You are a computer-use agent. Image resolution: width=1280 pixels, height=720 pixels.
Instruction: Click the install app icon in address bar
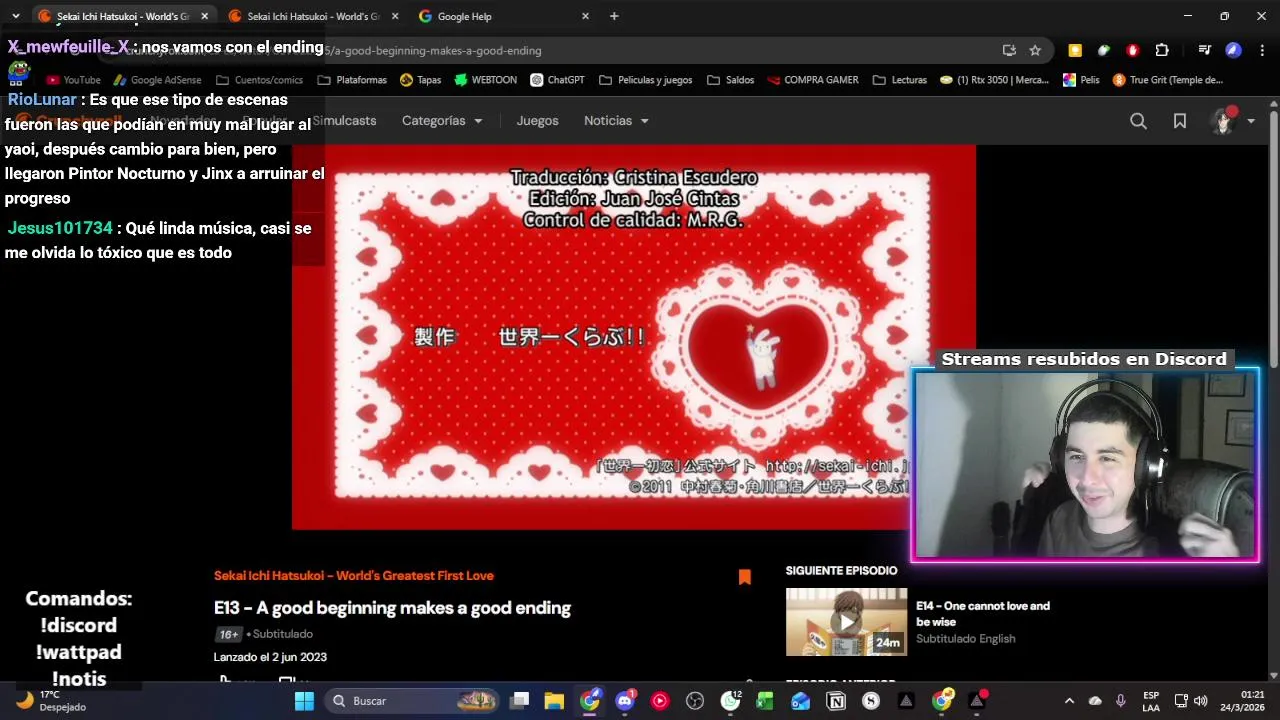pos(1009,50)
